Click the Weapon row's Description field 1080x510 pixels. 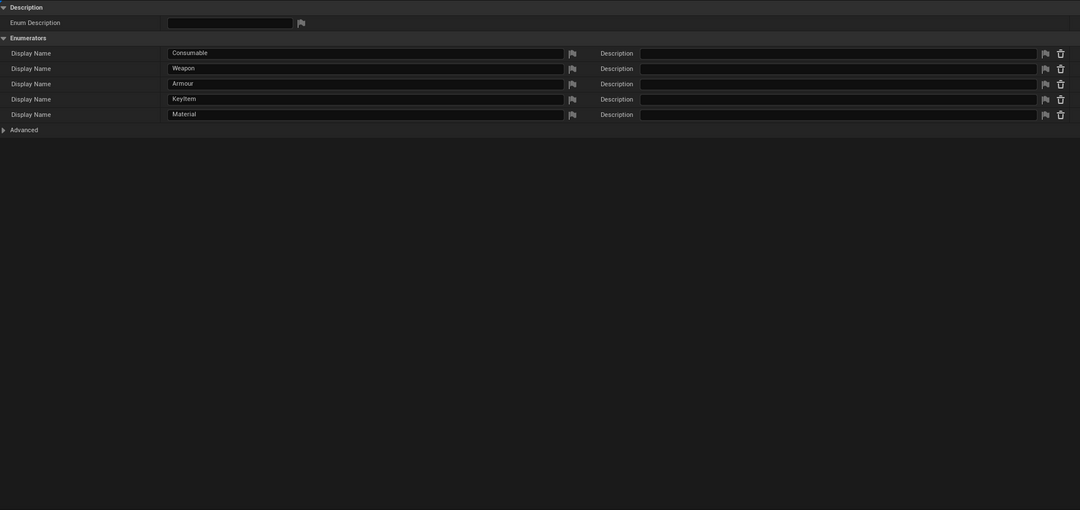pos(838,69)
